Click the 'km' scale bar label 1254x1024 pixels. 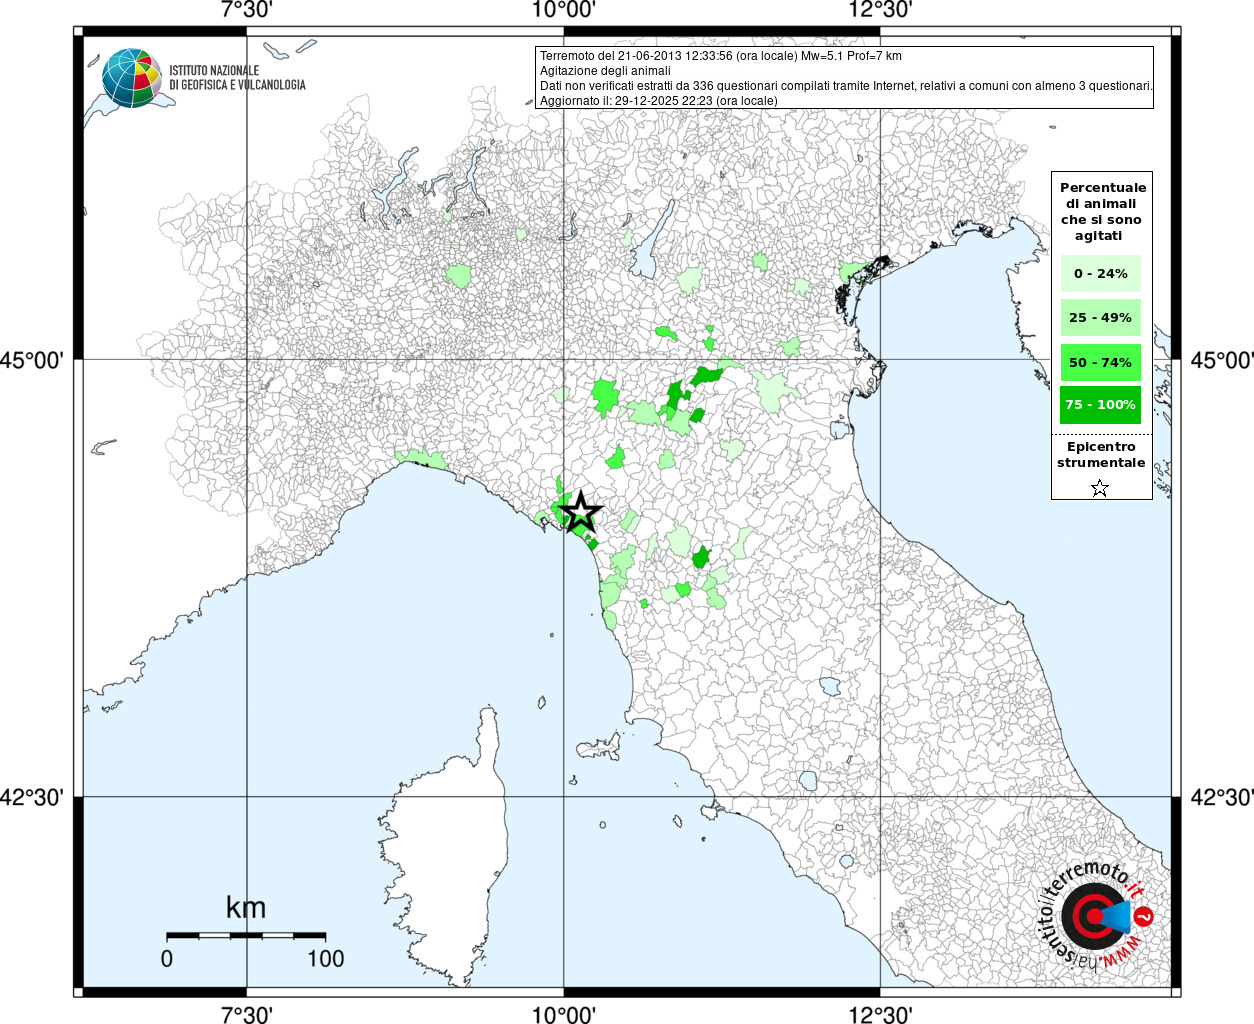point(246,907)
